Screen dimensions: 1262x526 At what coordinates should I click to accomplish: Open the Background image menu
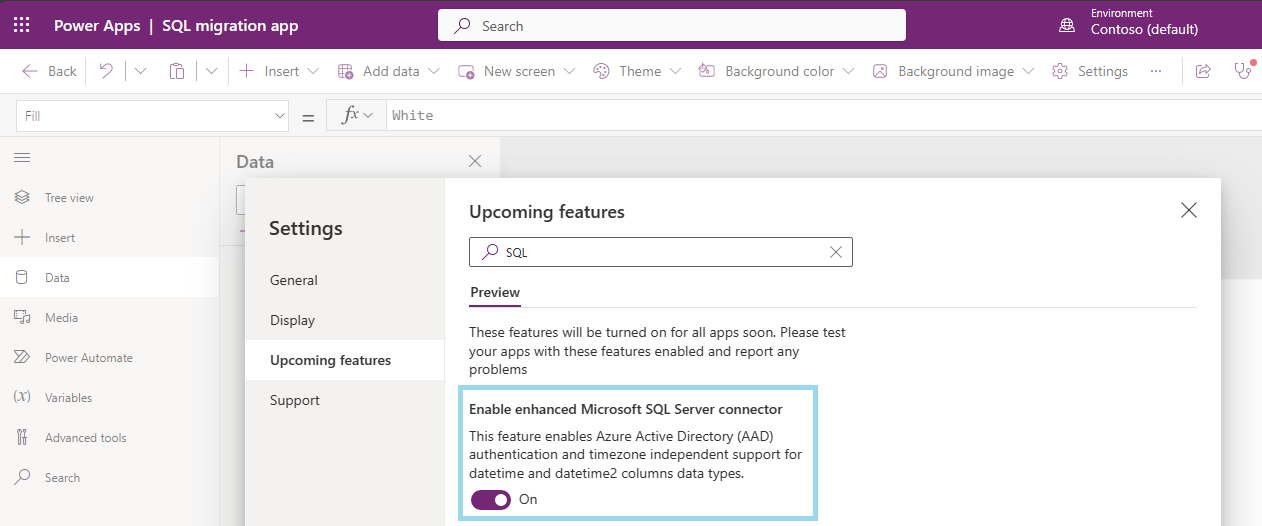(x=953, y=71)
